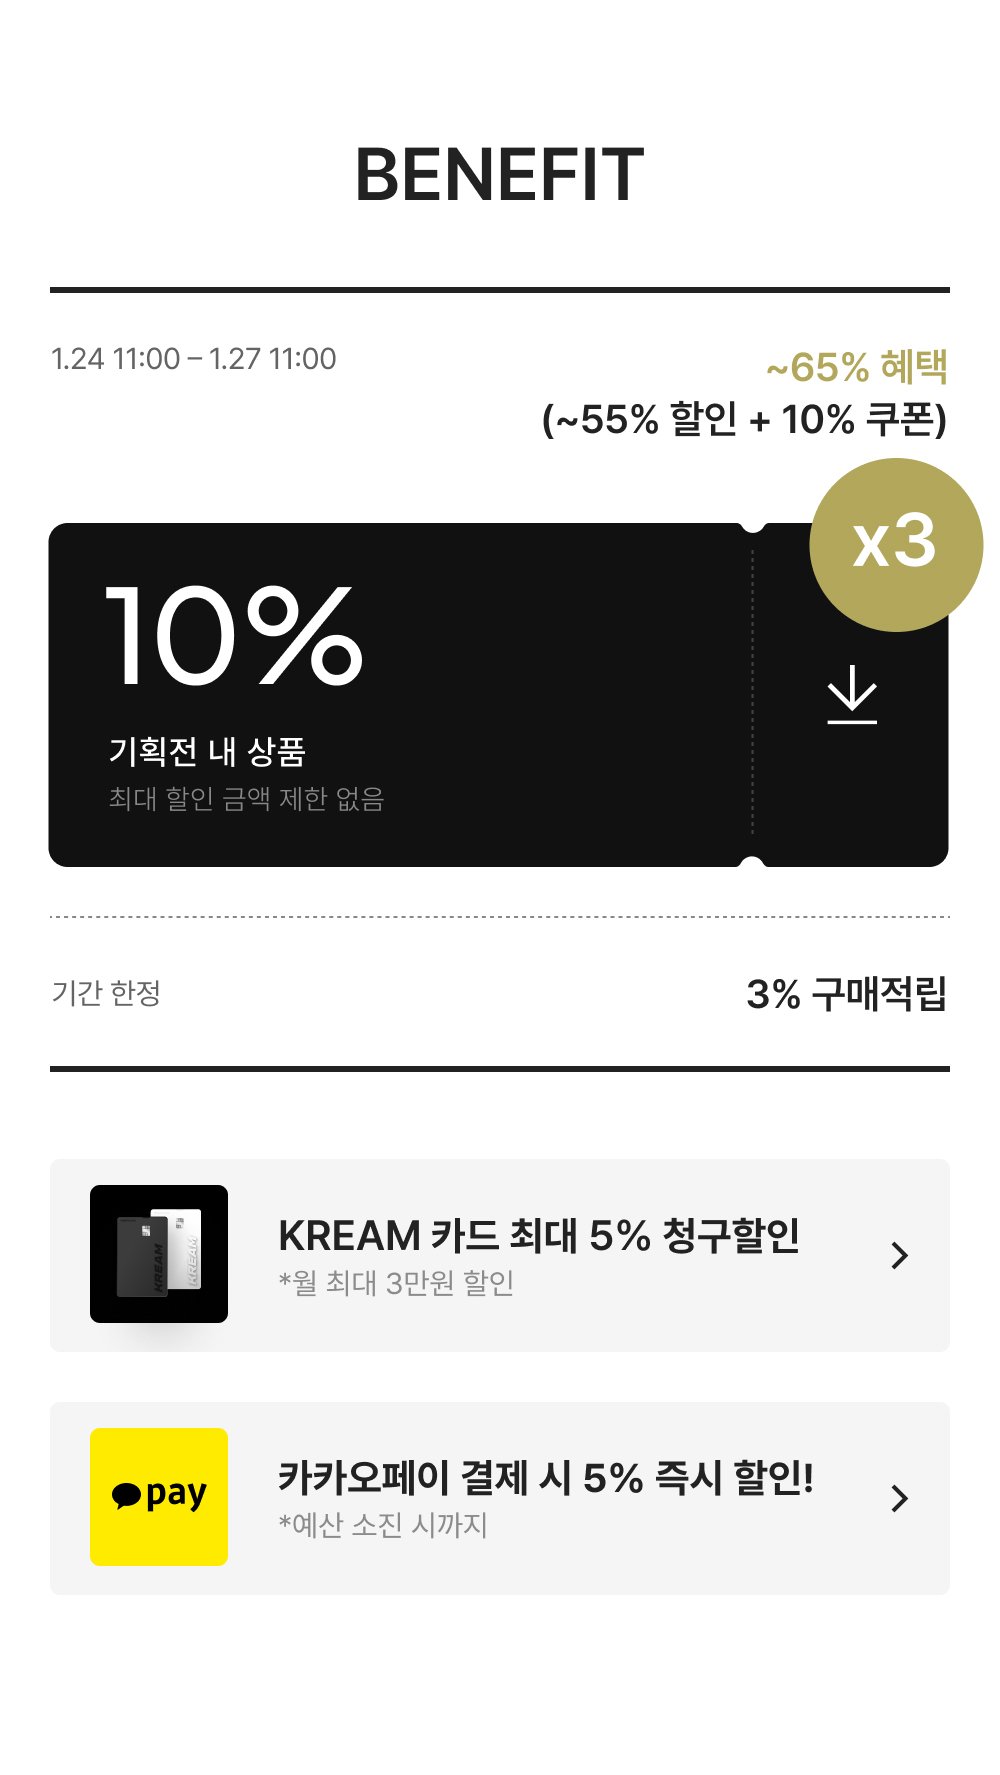This screenshot has height=1775, width=1000.
Task: Select the ~65% 혜택 gold text
Action: tap(856, 367)
